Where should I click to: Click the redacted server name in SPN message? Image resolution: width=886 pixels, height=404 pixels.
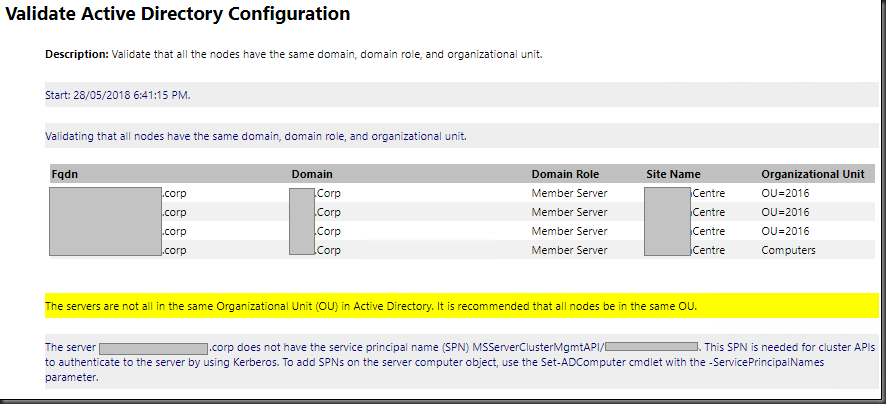click(x=152, y=348)
